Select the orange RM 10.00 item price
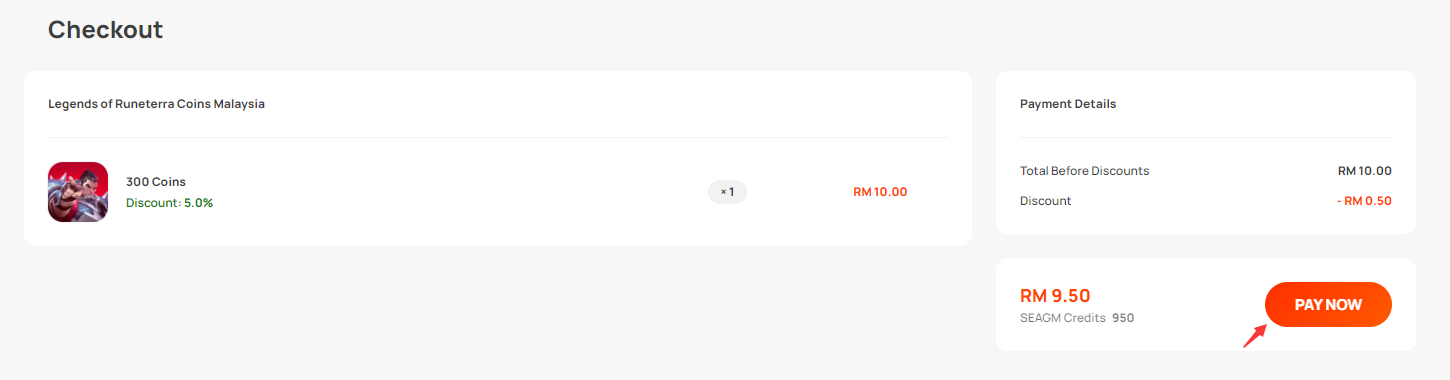 880,192
